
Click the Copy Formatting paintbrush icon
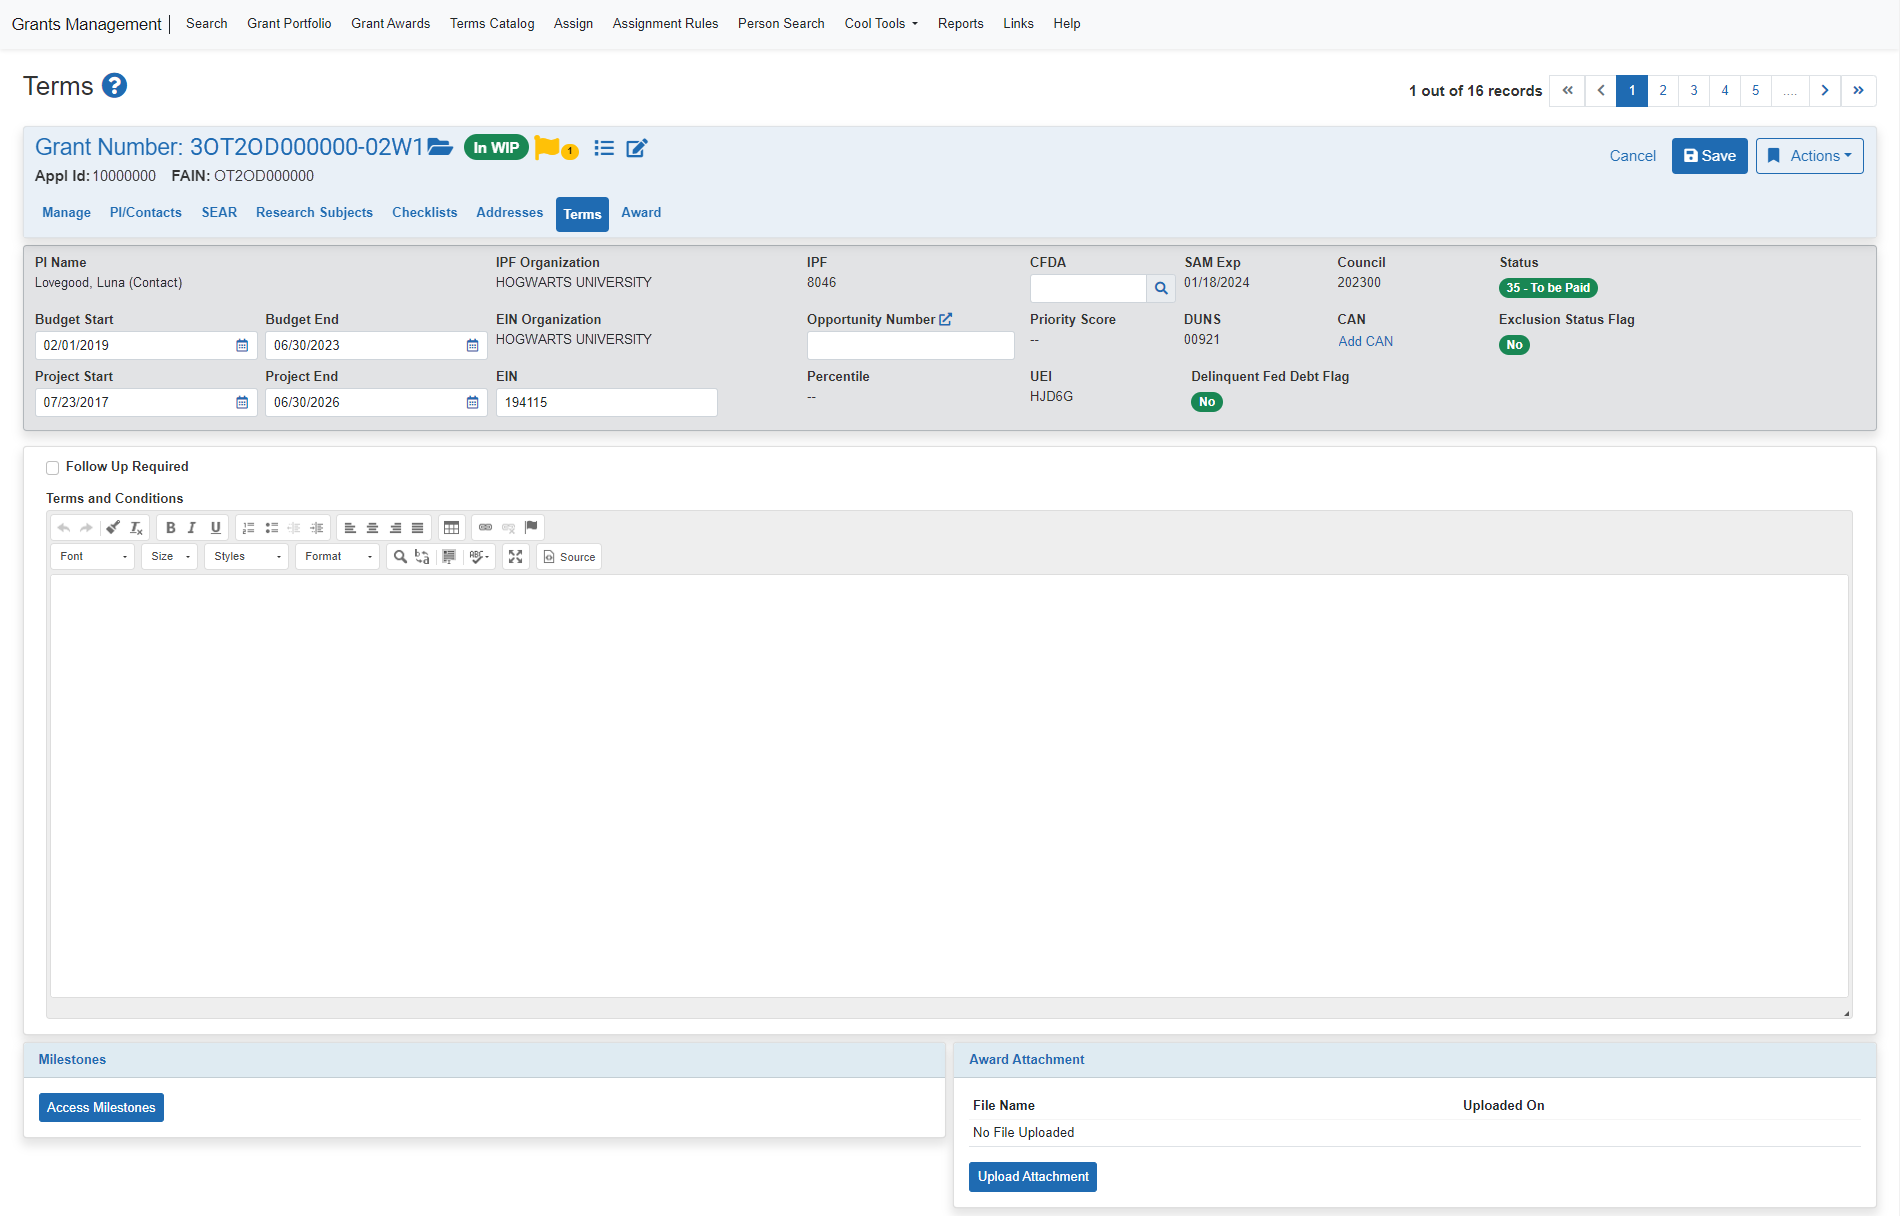click(113, 527)
